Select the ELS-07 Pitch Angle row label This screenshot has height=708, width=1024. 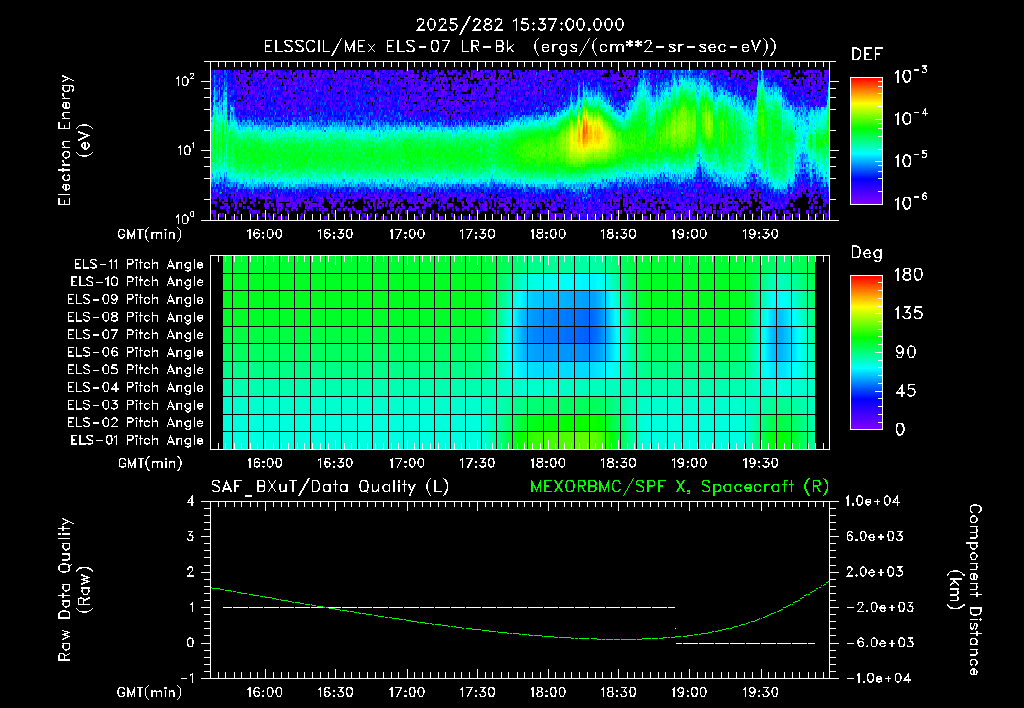[135, 334]
